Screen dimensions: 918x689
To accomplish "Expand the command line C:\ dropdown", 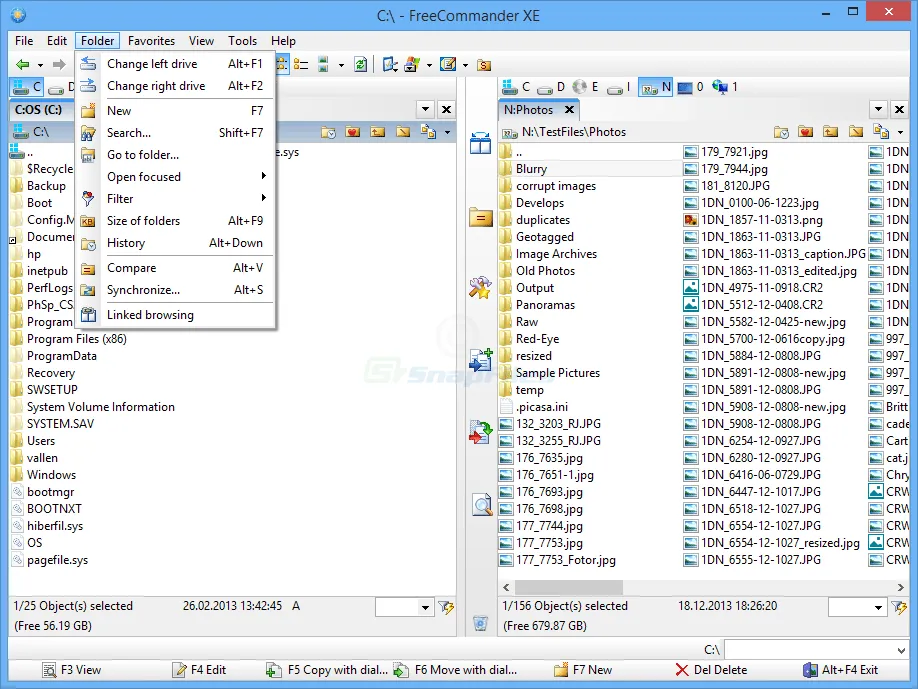I will (902, 650).
